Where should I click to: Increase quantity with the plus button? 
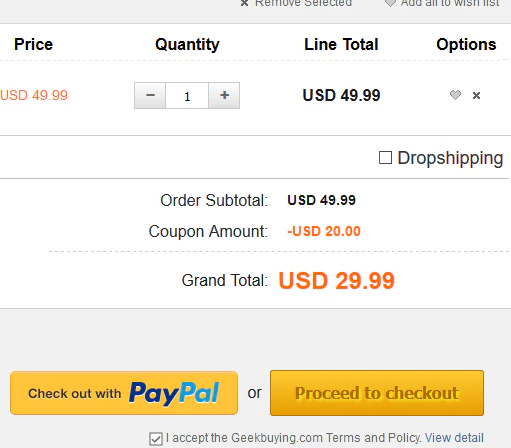(x=224, y=95)
